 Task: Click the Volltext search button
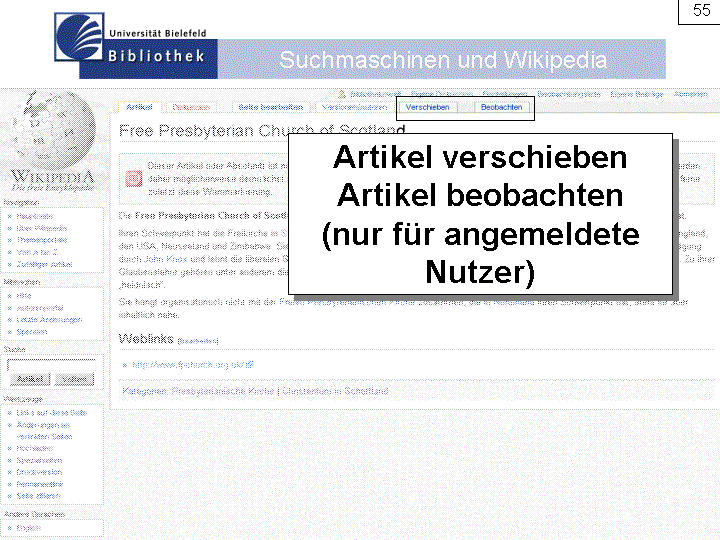click(x=74, y=379)
